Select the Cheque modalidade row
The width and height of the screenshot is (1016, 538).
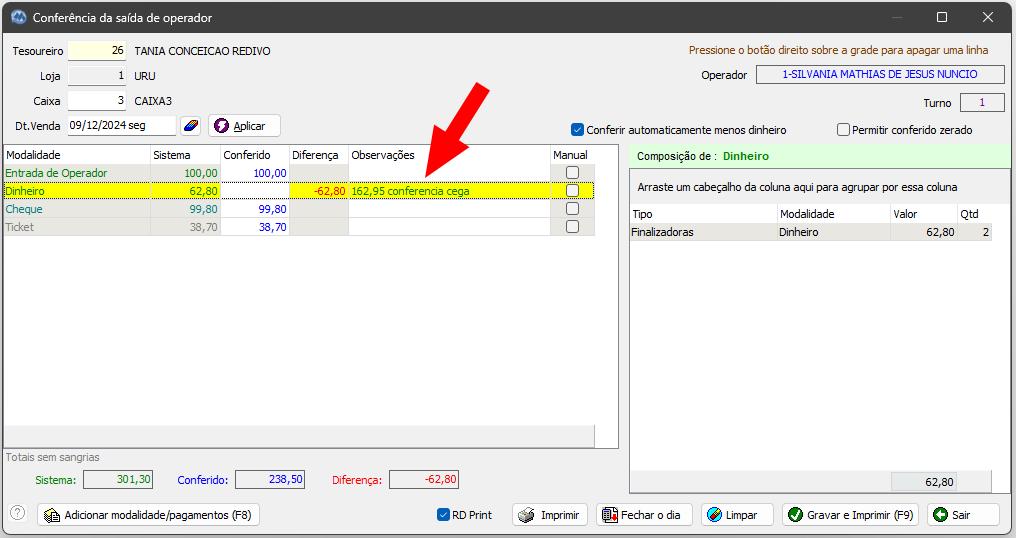[299, 209]
